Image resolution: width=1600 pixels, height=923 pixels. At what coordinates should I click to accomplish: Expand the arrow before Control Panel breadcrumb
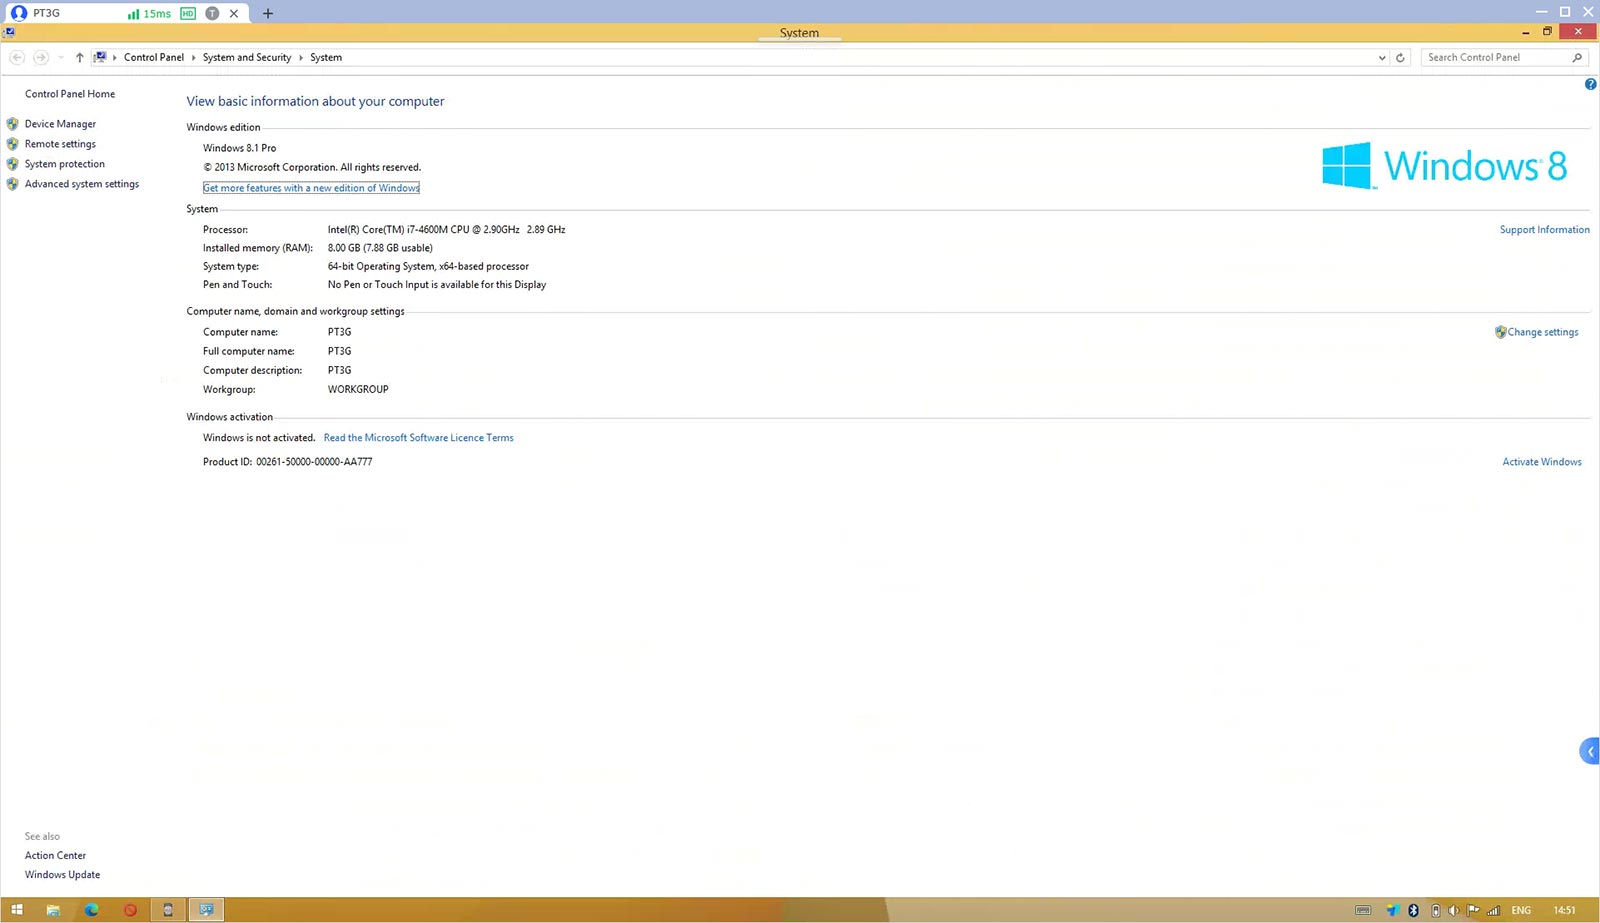[115, 58]
